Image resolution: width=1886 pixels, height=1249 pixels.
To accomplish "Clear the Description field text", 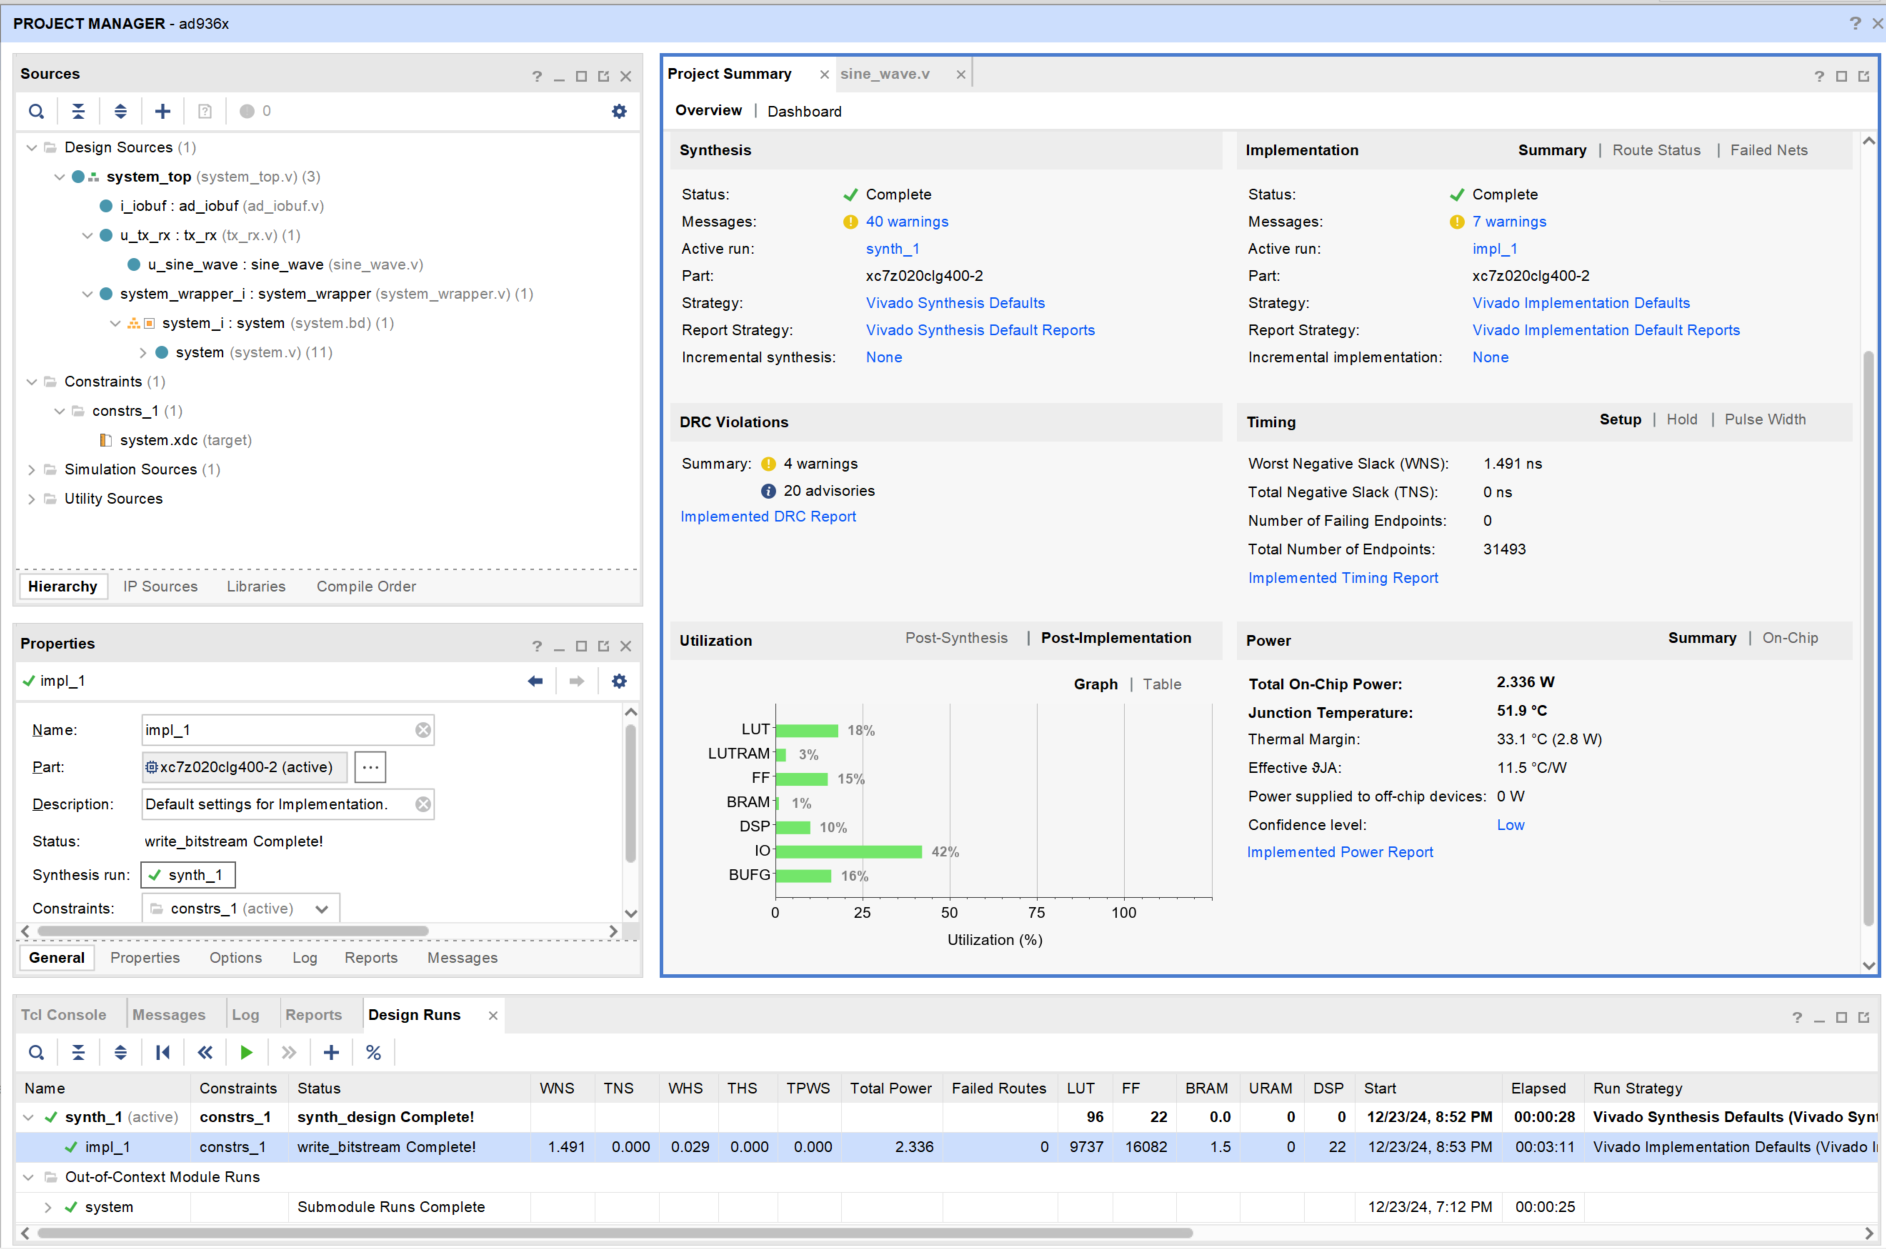I will (423, 804).
